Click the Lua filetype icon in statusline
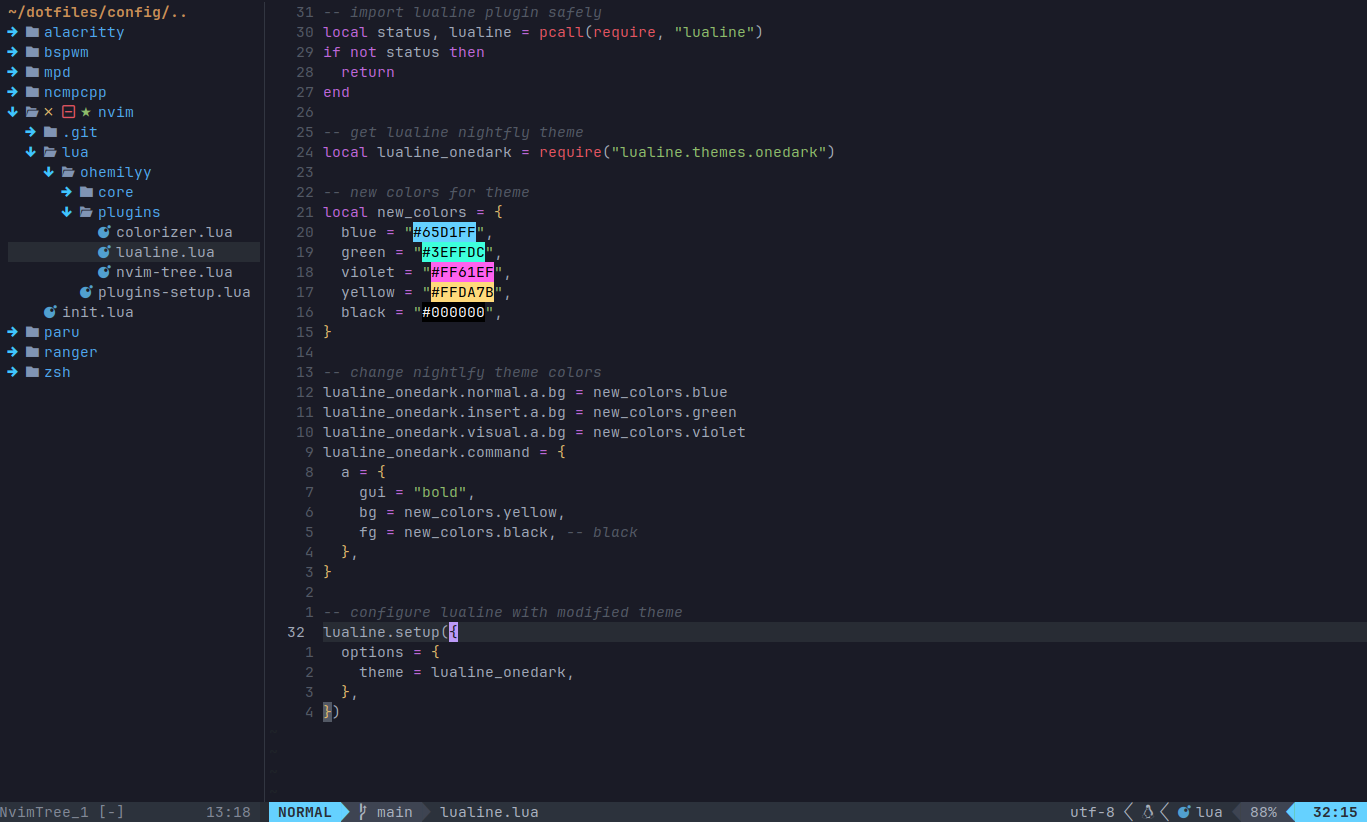This screenshot has height=822, width=1367. coord(1184,812)
